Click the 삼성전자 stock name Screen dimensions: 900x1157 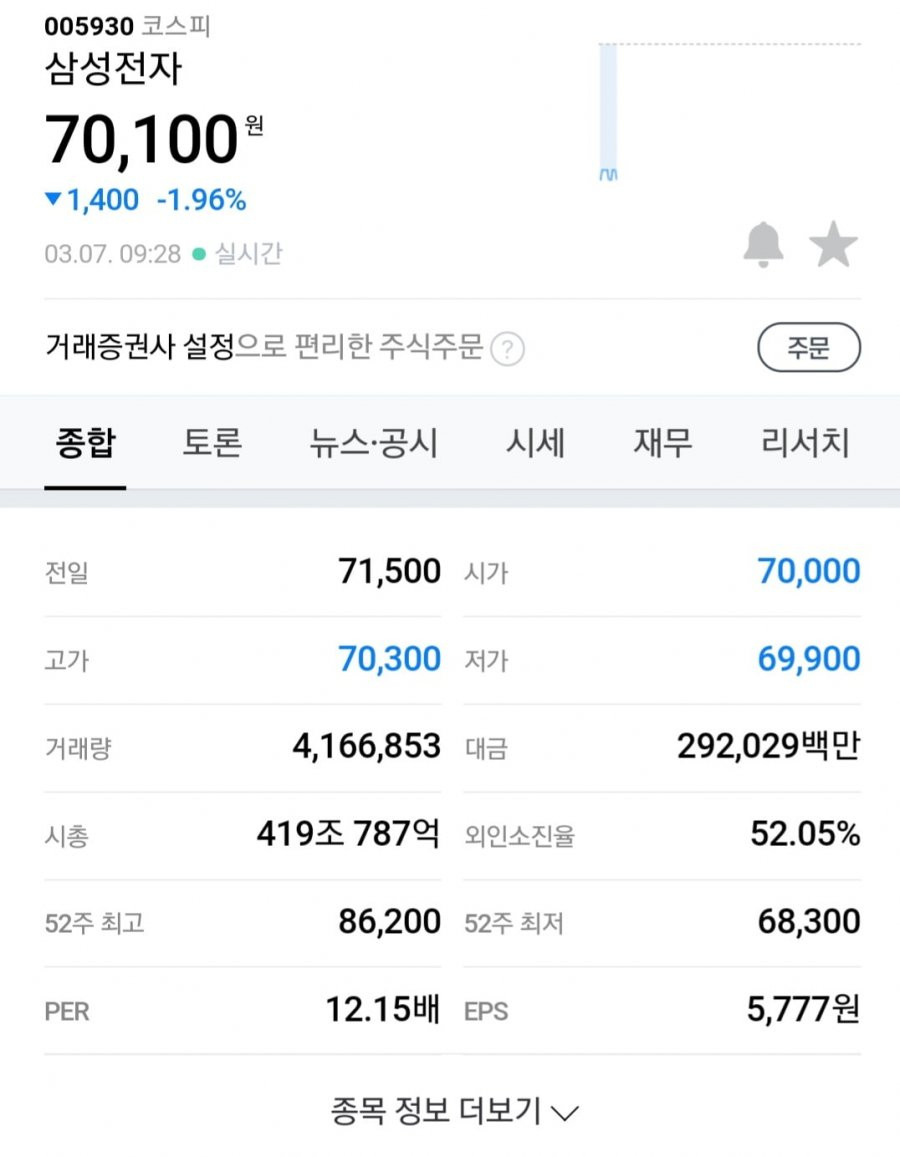coord(113,69)
